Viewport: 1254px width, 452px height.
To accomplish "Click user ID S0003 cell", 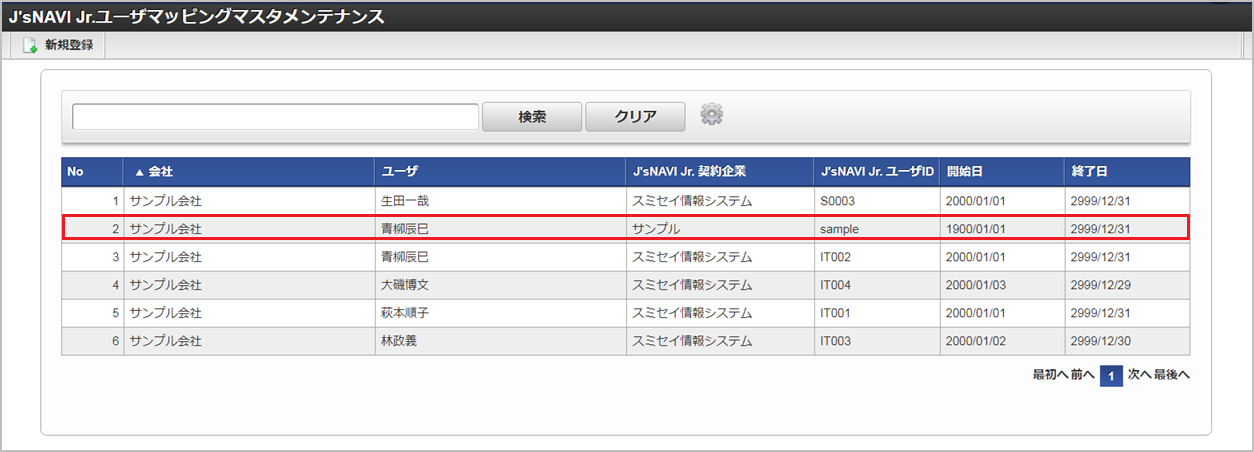I will coord(877,201).
